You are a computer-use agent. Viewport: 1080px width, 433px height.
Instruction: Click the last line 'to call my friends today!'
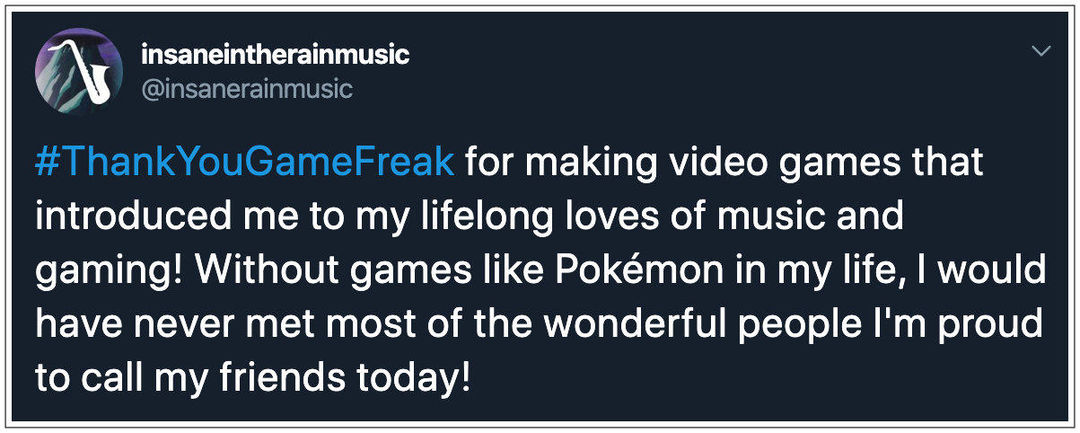pyautogui.click(x=253, y=377)
